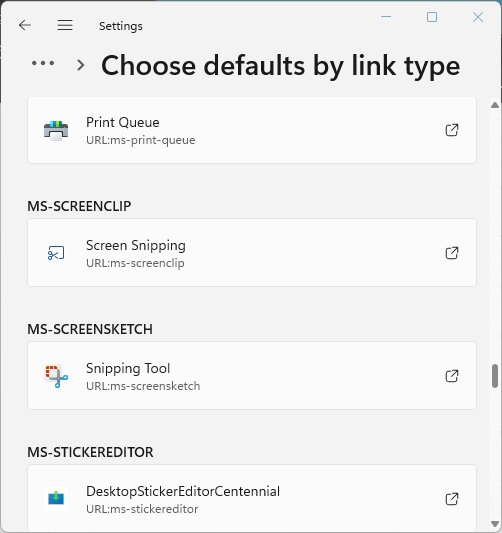Click the breadcrumb chevron separator
The width and height of the screenshot is (502, 533).
coord(81,65)
